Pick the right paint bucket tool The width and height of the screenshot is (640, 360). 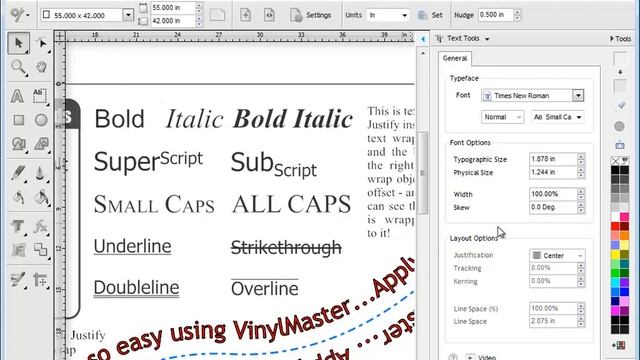tap(41, 198)
